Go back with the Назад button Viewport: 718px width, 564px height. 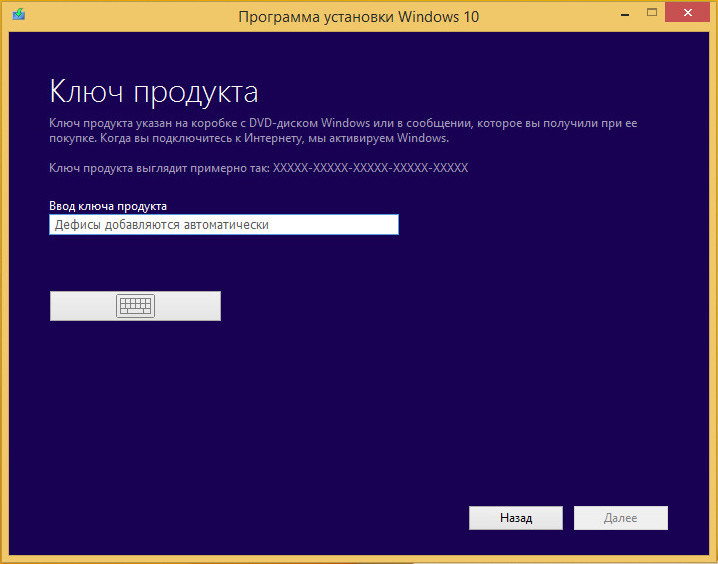click(x=516, y=518)
